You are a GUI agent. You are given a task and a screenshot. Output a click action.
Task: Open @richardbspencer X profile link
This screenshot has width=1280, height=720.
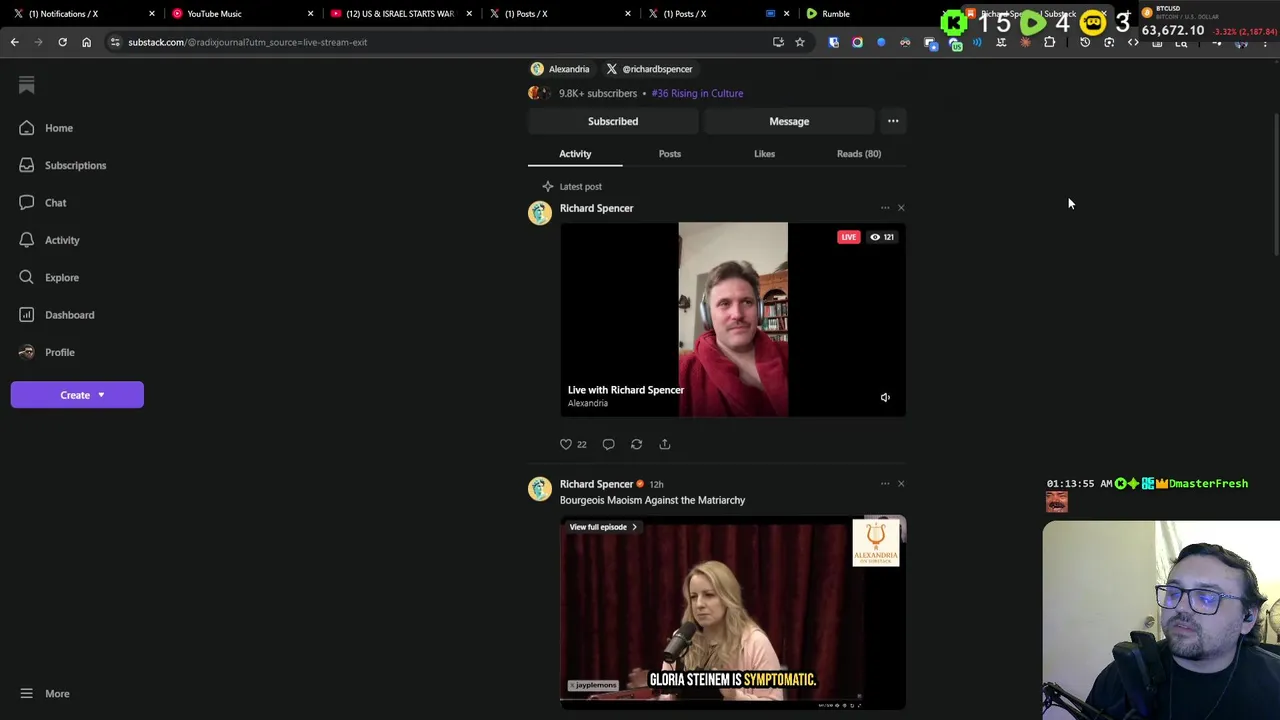coord(649,69)
